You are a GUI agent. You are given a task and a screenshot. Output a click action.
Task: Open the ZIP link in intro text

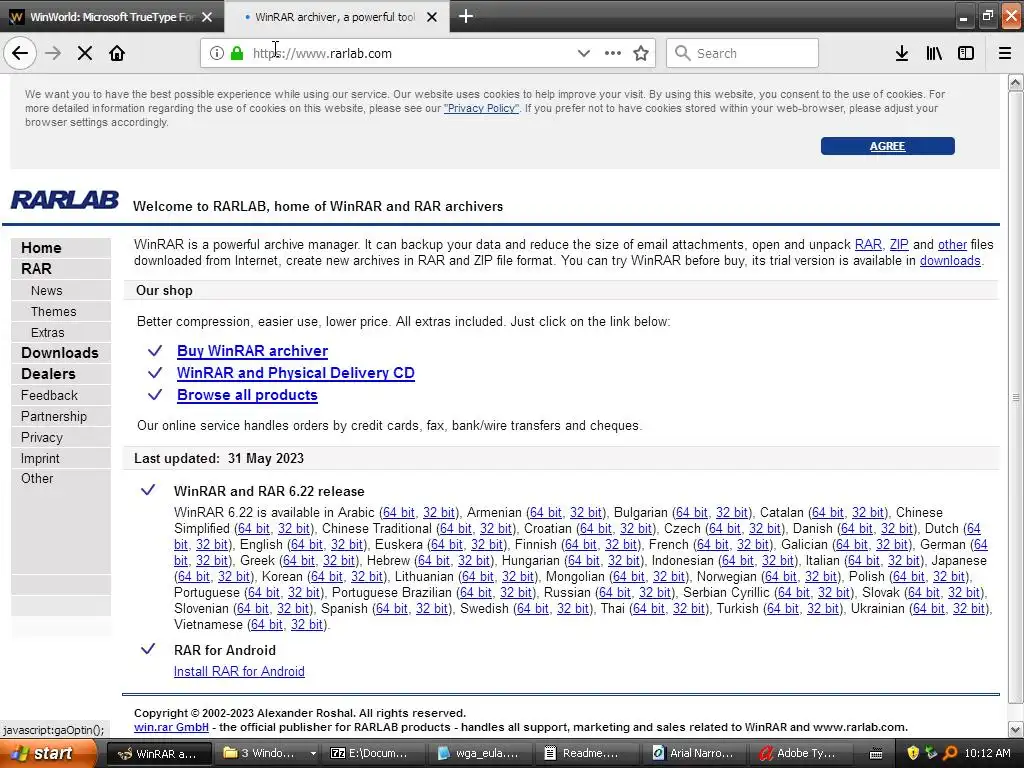(899, 244)
